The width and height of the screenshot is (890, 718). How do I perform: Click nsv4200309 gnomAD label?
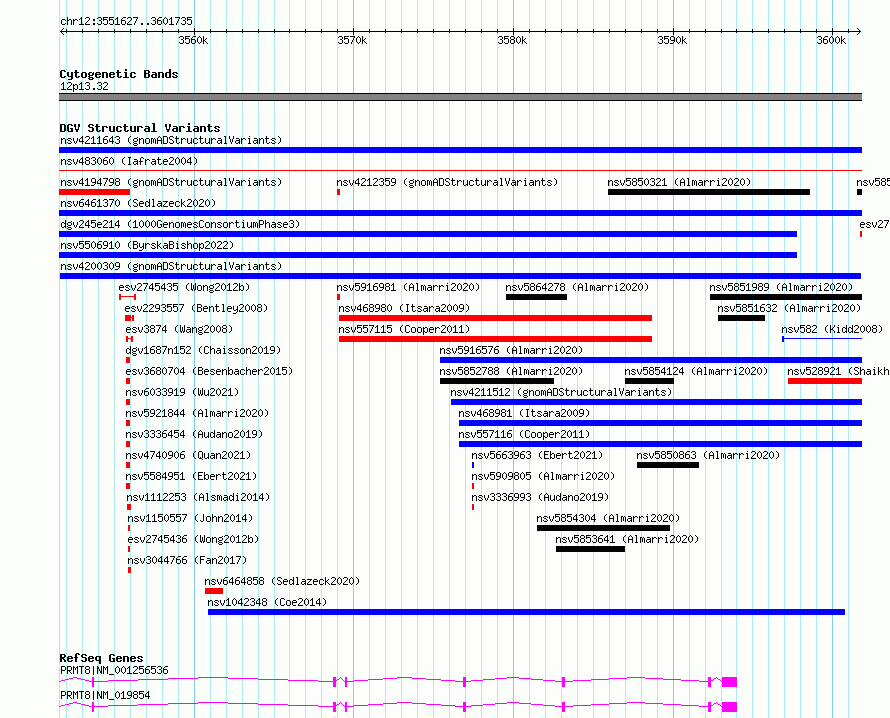click(171, 266)
